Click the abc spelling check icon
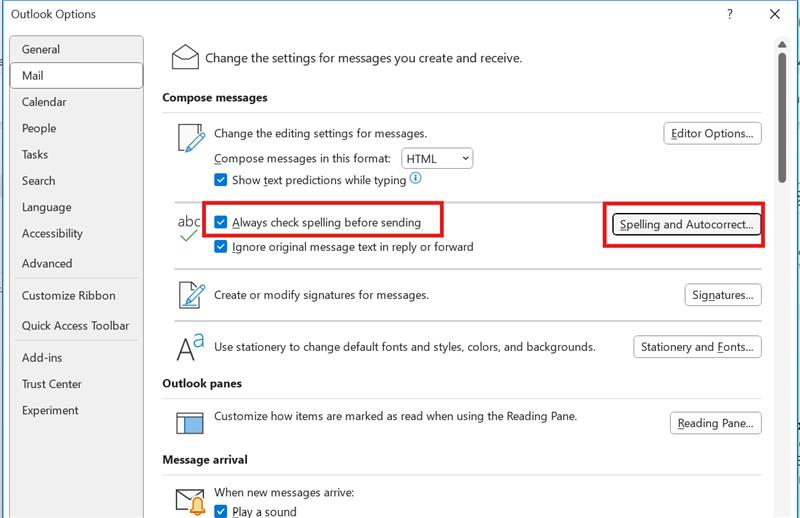Viewport: 800px width, 518px height. tap(189, 228)
